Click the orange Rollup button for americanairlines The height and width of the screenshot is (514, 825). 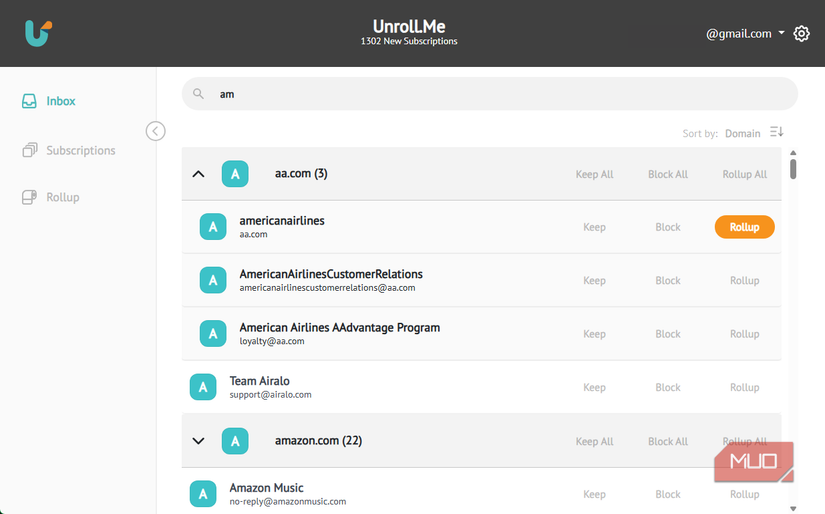point(744,227)
